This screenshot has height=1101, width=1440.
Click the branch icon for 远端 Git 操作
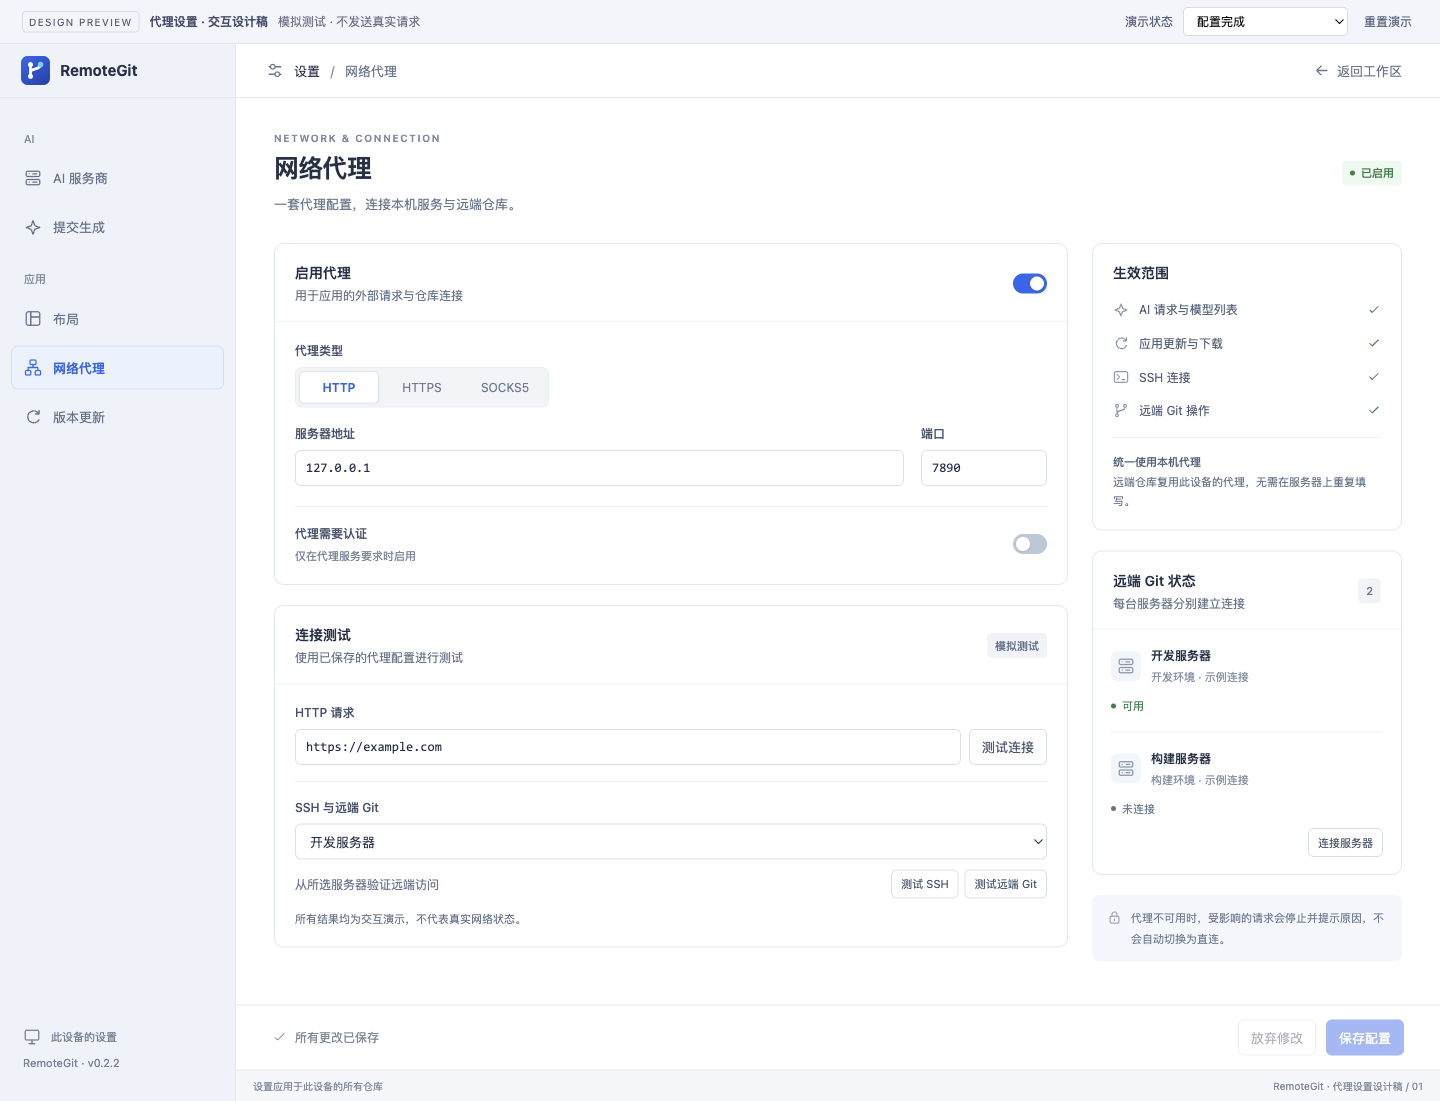coord(1121,410)
